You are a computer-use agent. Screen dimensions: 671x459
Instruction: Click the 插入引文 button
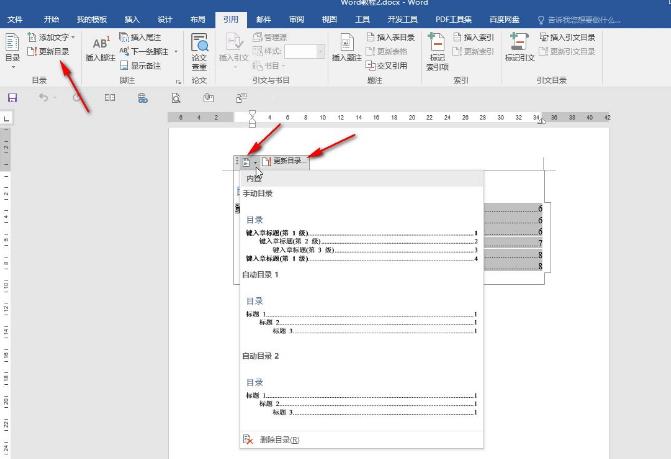click(234, 50)
